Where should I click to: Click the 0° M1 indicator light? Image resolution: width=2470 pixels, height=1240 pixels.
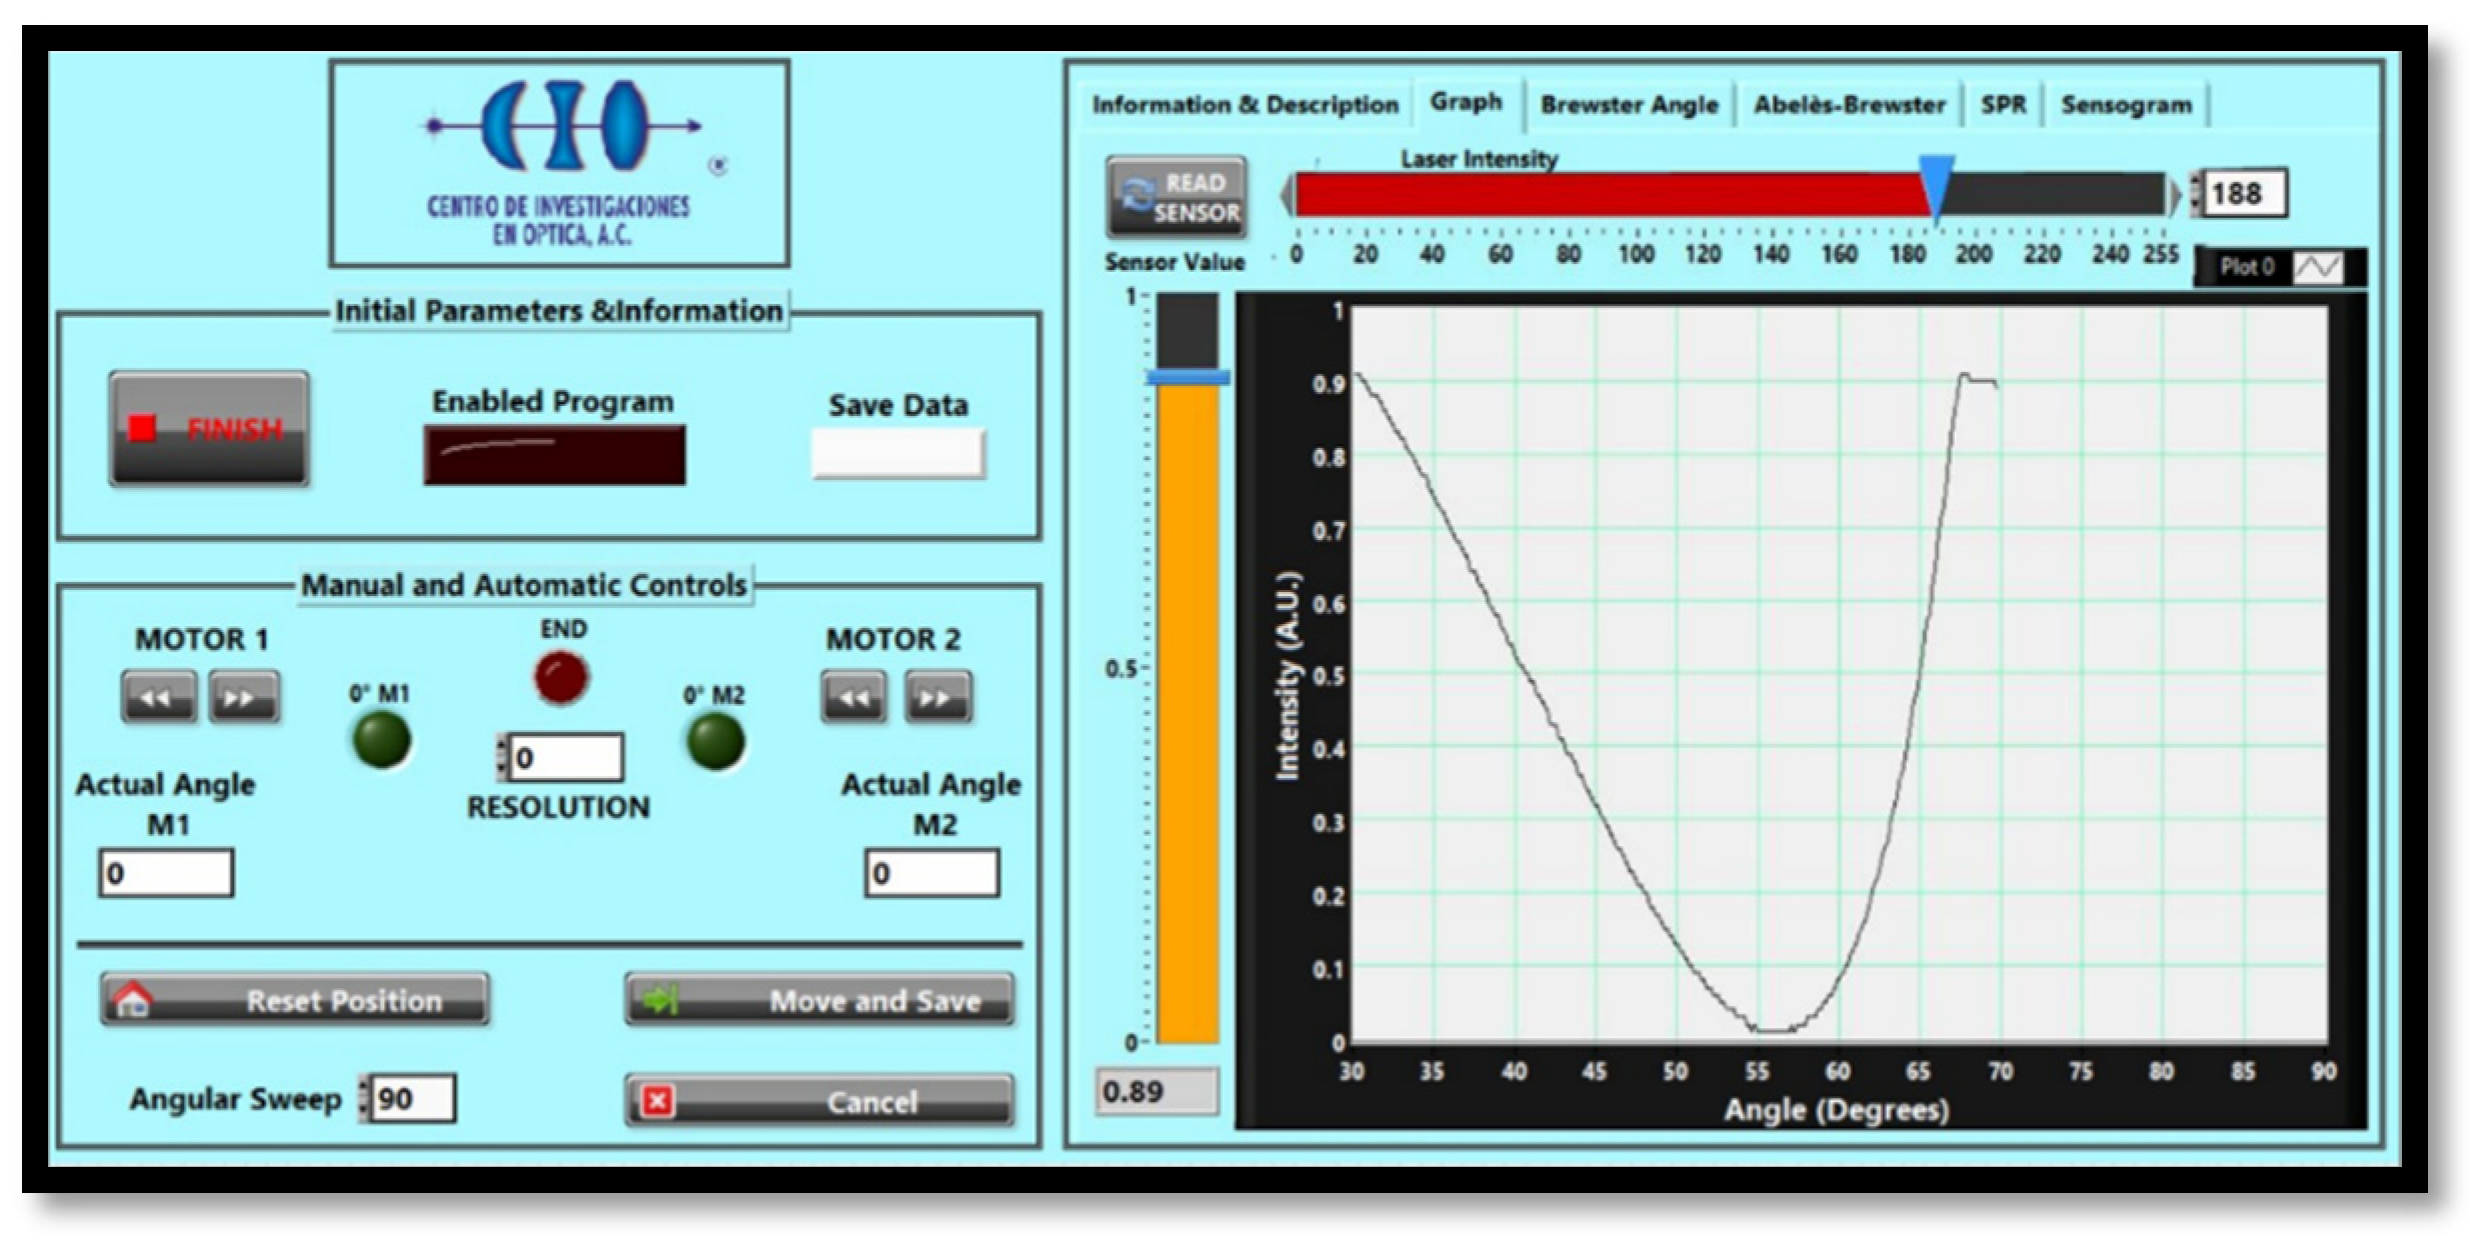[381, 740]
